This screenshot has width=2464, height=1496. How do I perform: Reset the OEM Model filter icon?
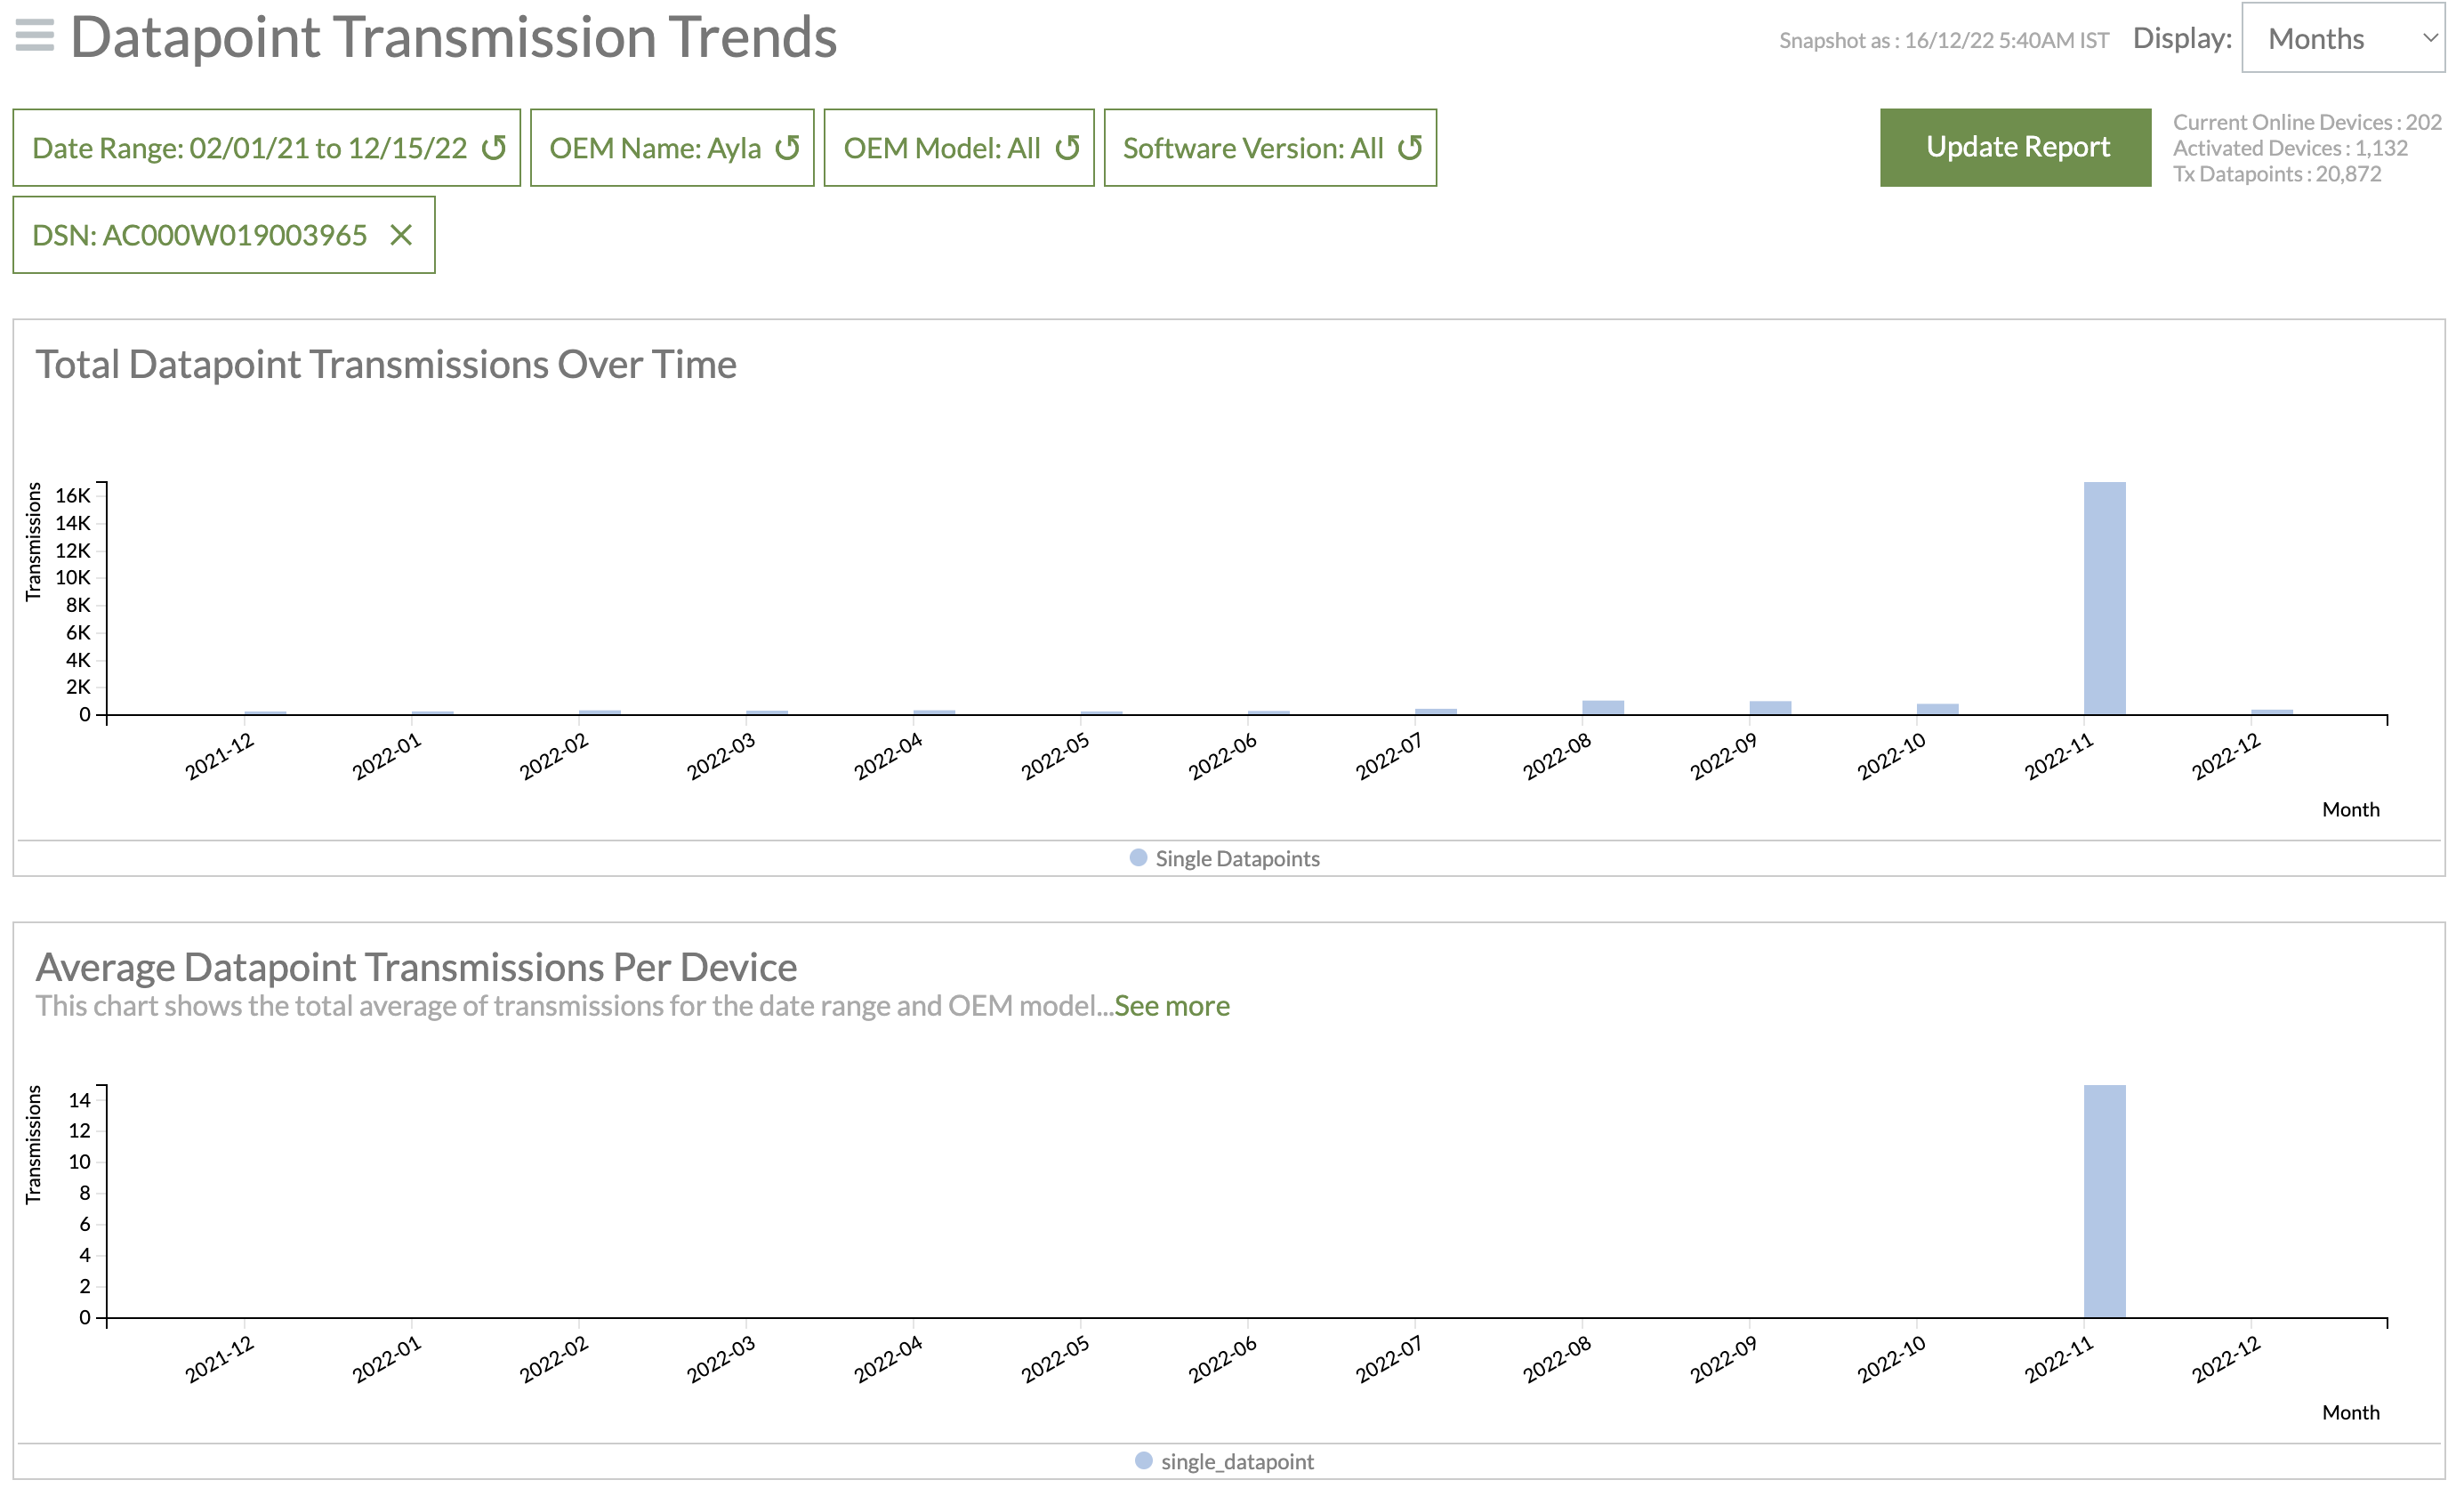click(1068, 148)
